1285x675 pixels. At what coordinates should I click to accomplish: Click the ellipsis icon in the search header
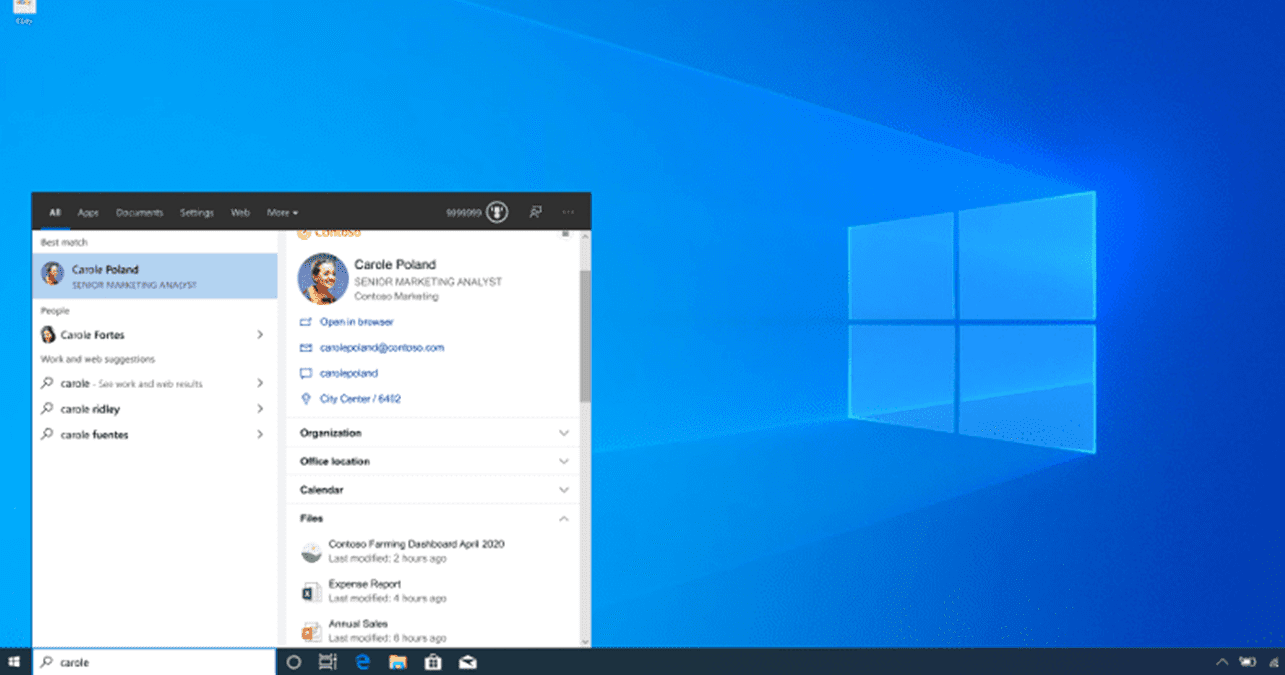click(x=568, y=212)
